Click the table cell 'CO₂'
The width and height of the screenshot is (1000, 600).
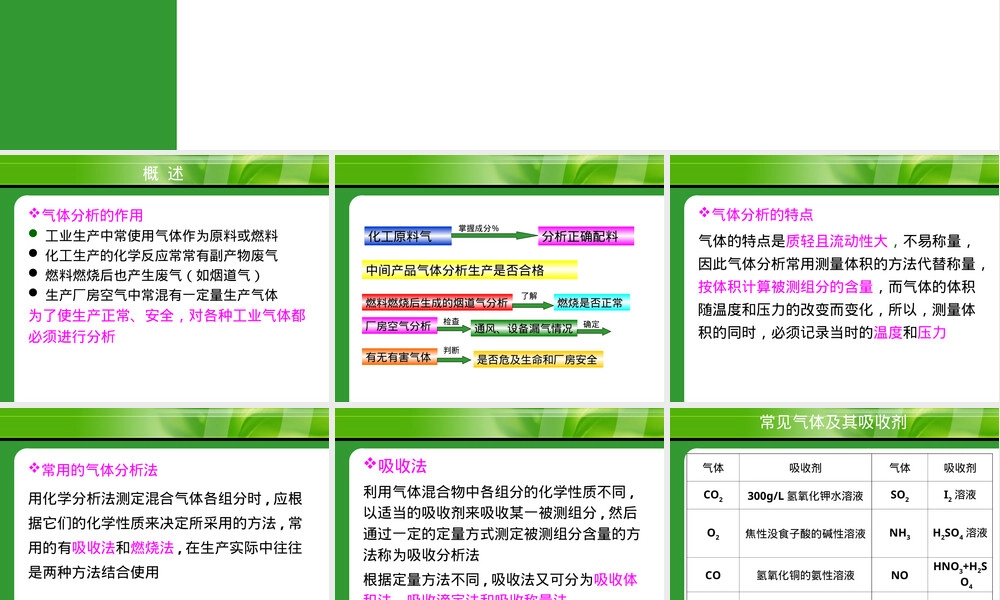tap(713, 495)
